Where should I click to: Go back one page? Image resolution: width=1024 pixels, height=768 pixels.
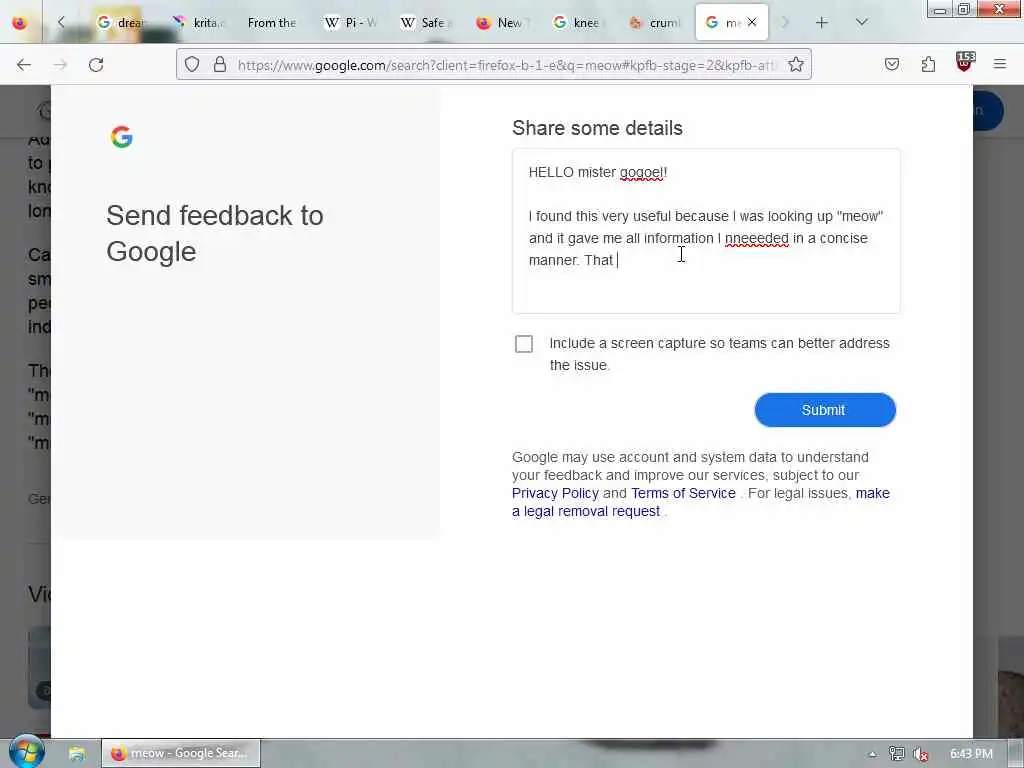coord(24,65)
